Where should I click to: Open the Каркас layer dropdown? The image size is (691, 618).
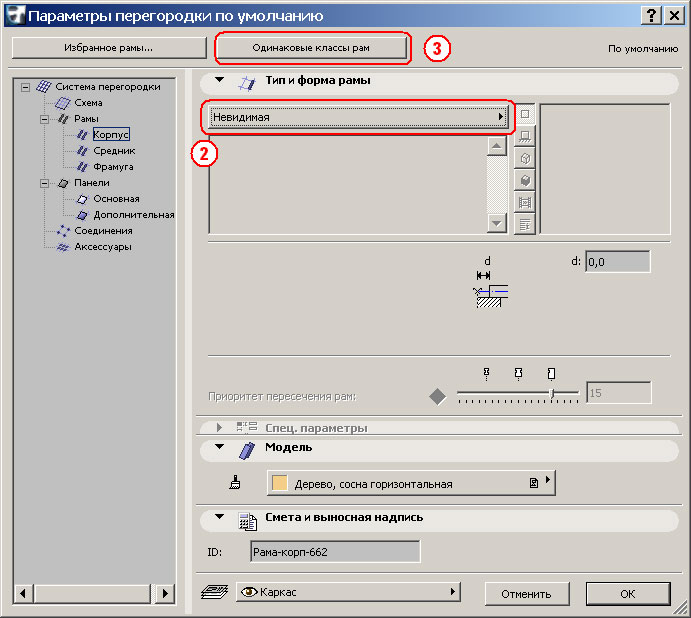349,593
